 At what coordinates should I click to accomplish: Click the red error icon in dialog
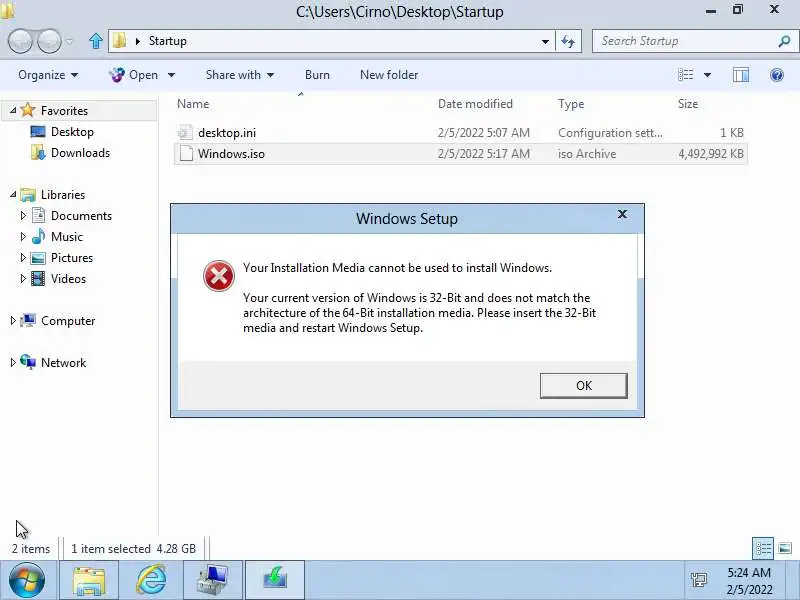point(219,276)
